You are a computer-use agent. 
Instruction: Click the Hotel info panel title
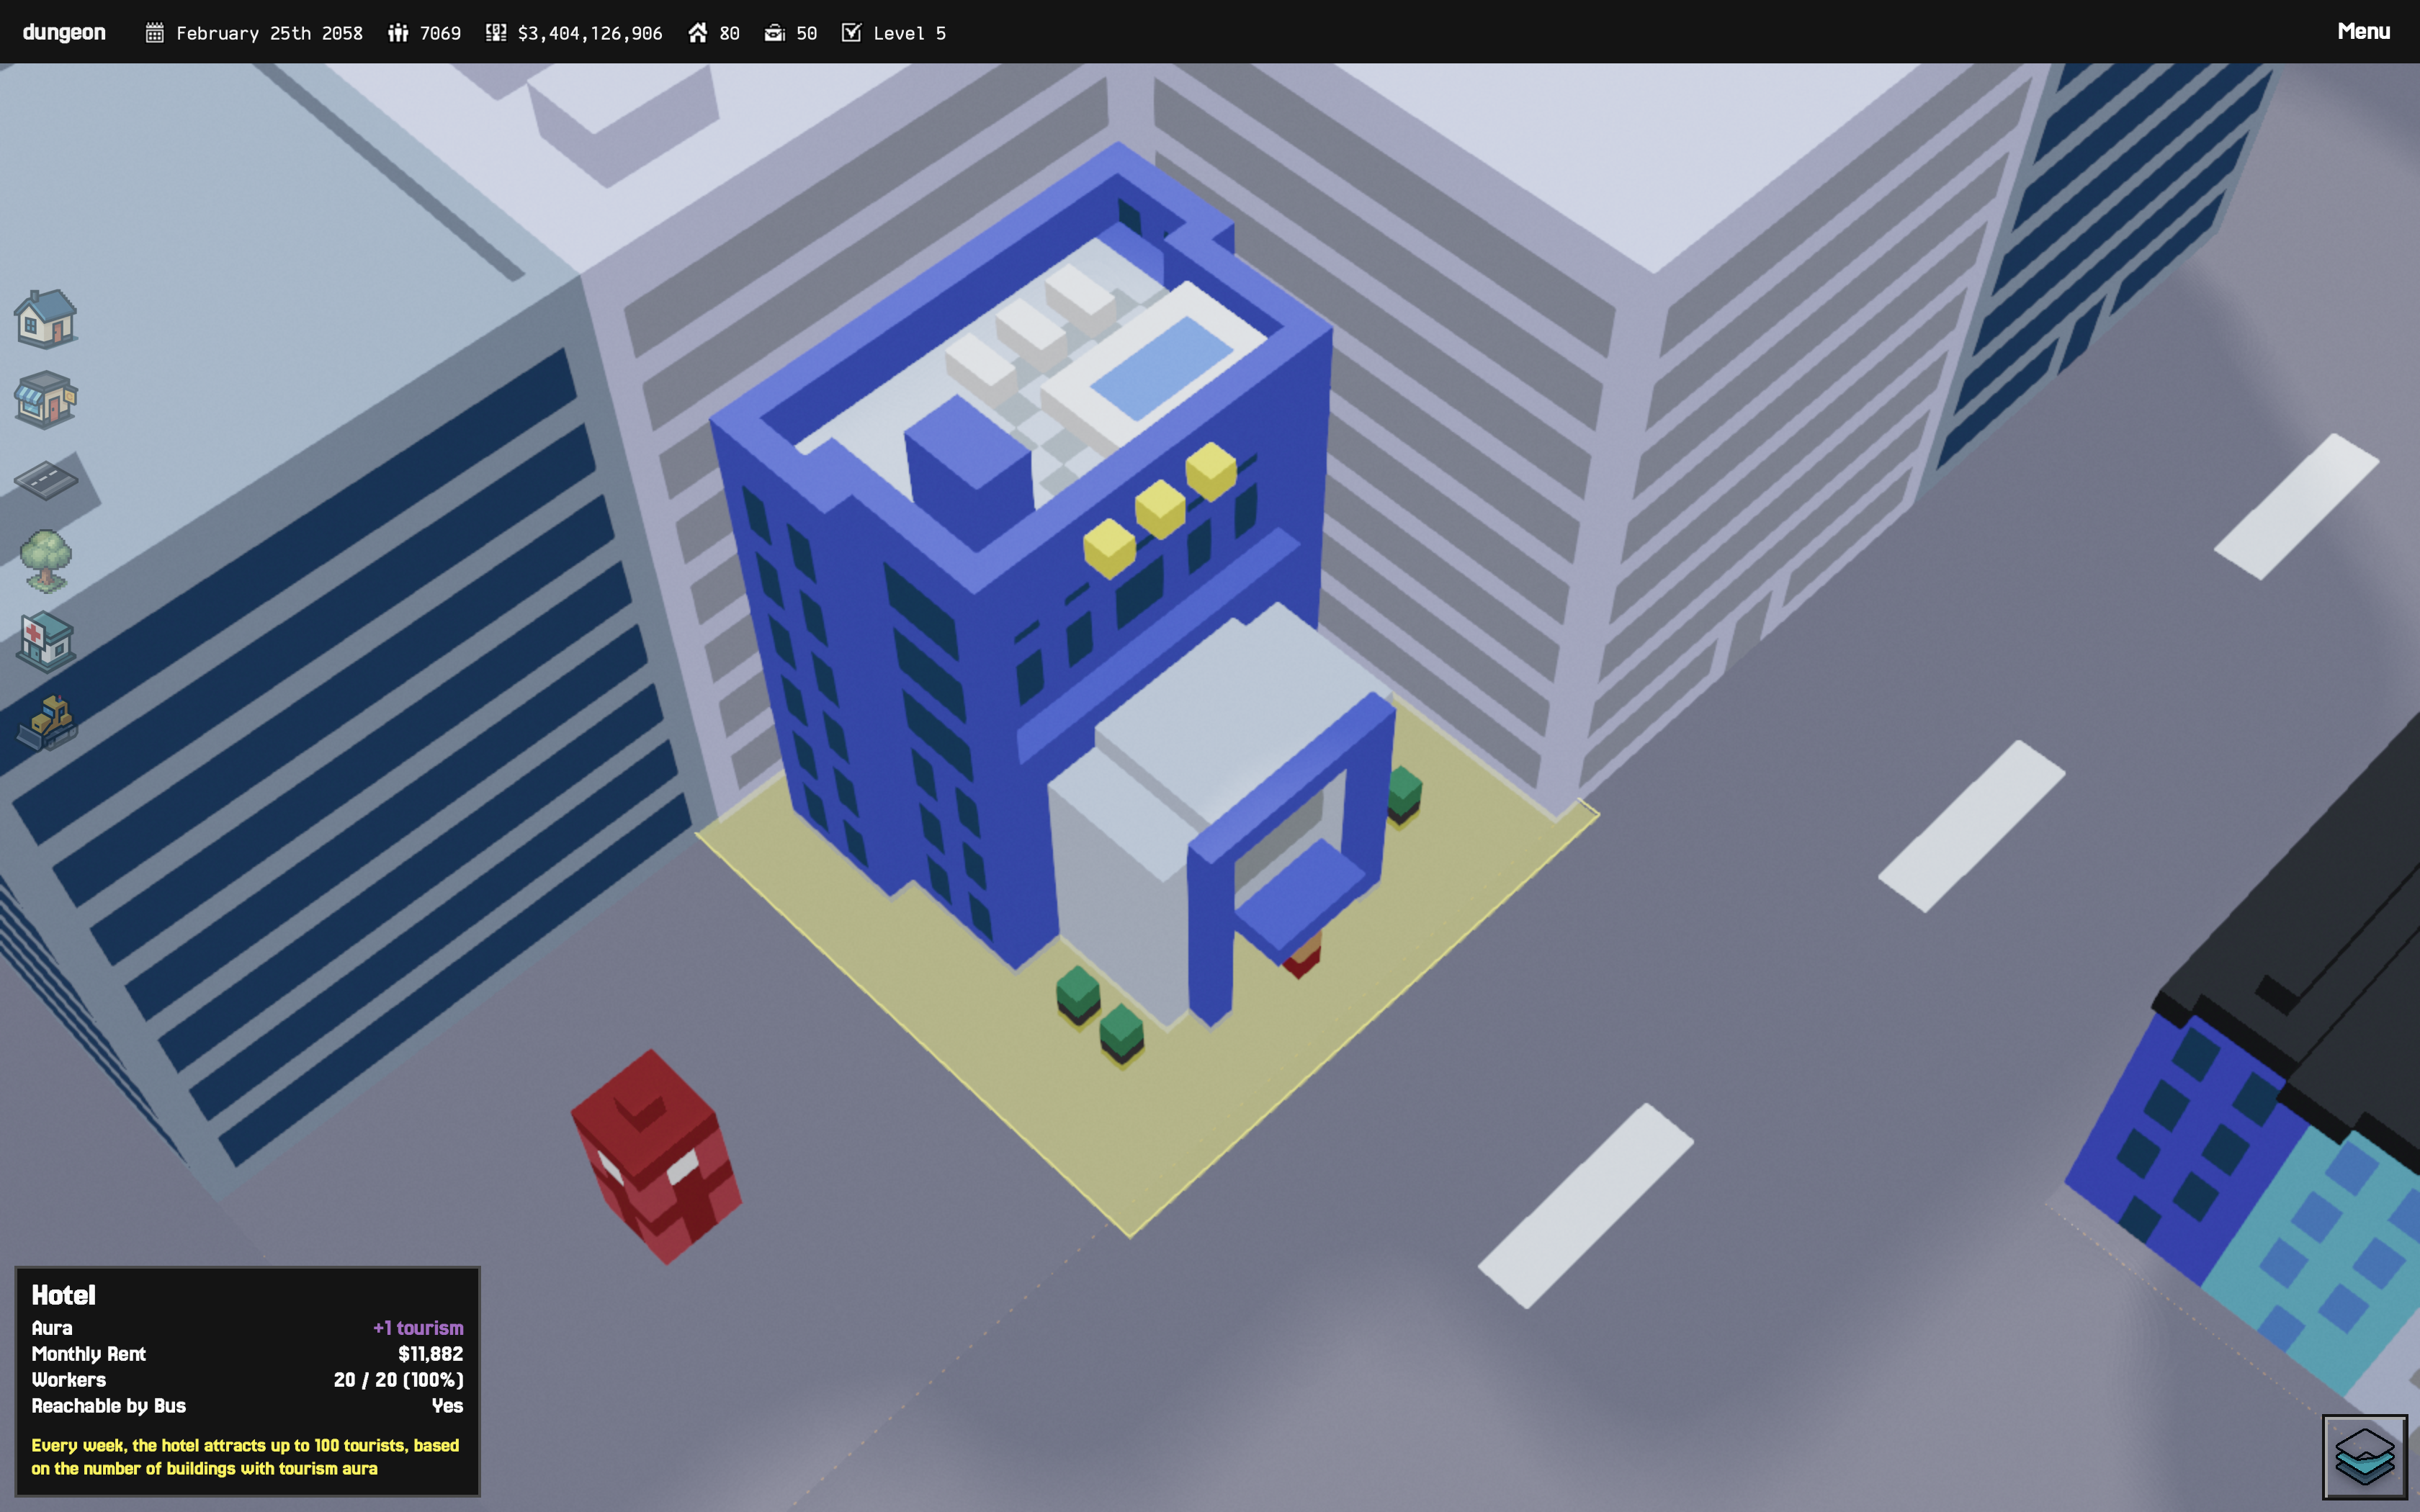[64, 1295]
